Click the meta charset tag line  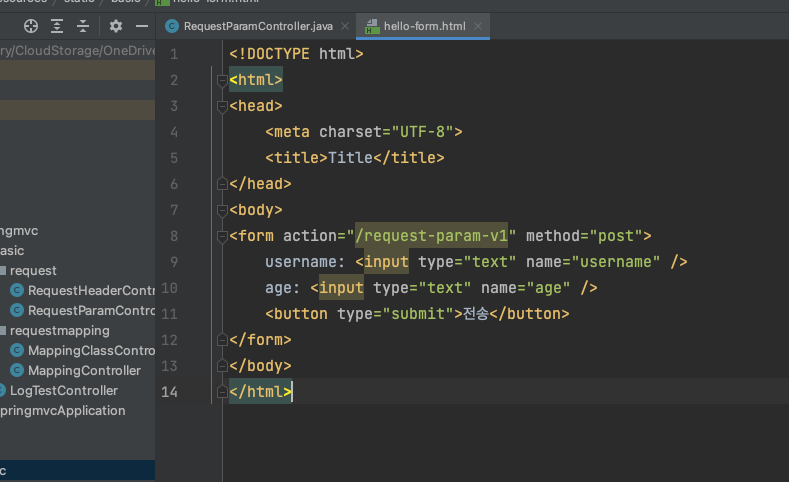[x=363, y=132]
